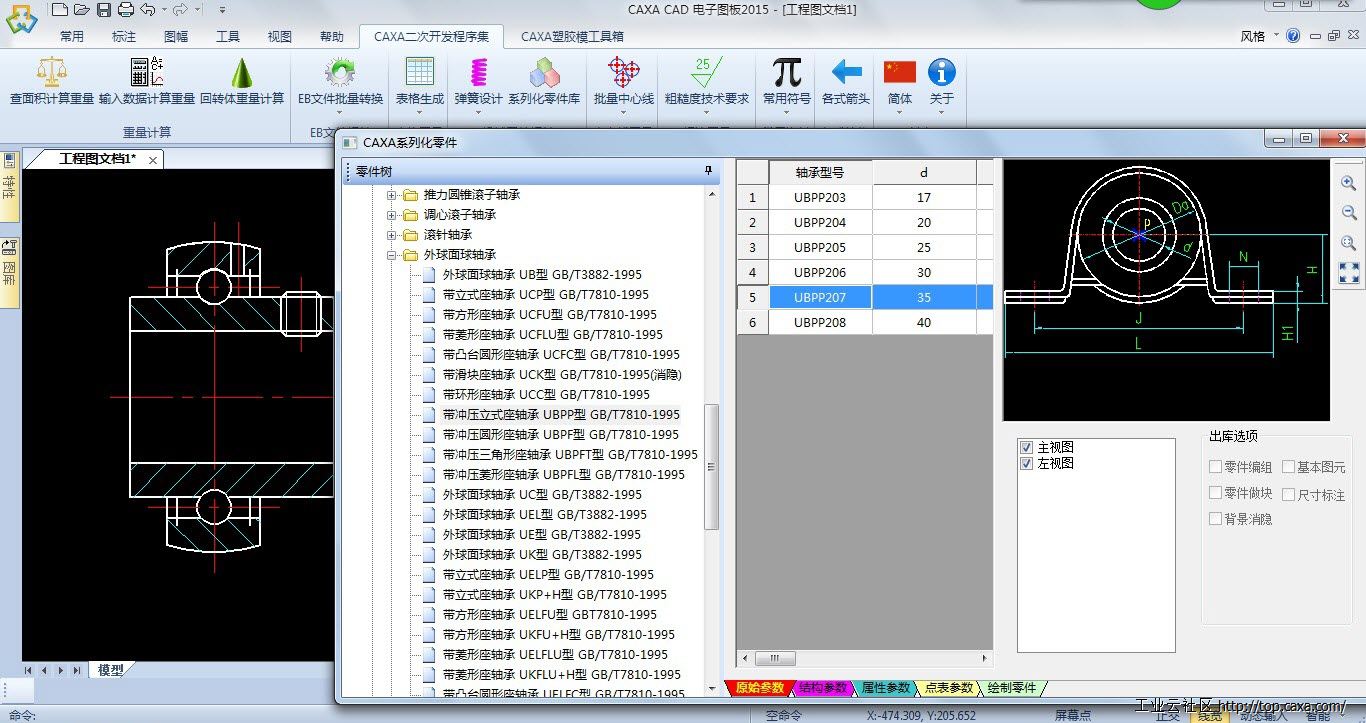
Task: Click the 查面积计算重量 scales icon
Action: pyautogui.click(x=52, y=73)
